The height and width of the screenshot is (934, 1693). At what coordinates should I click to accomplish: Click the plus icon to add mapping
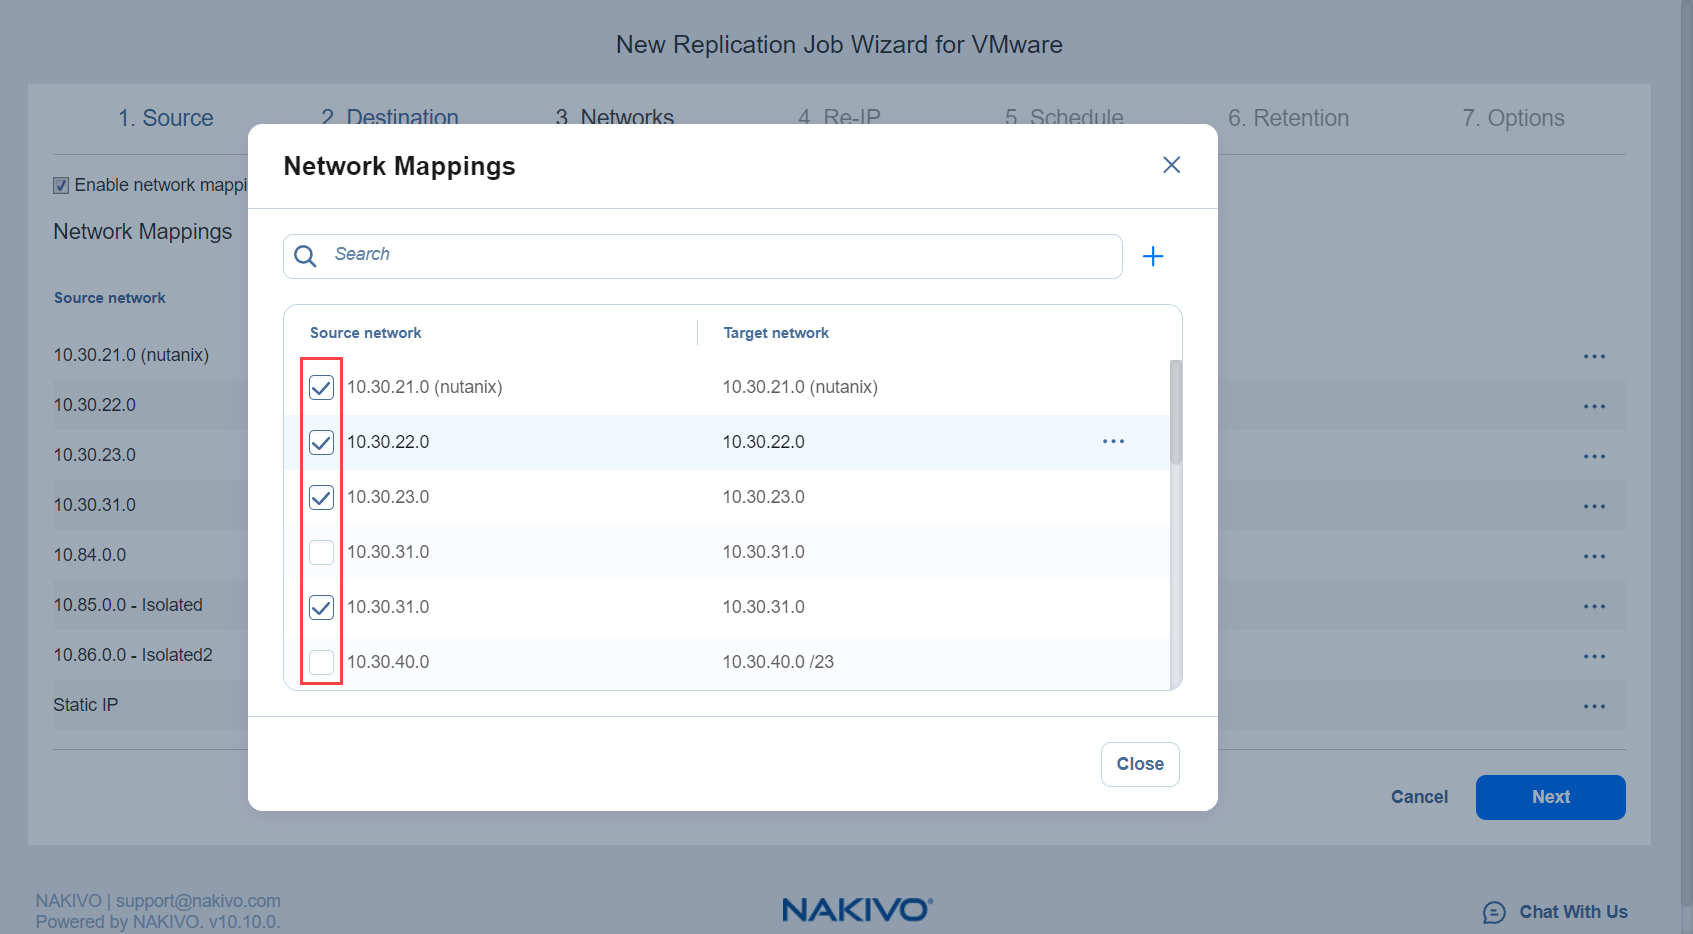tap(1153, 257)
